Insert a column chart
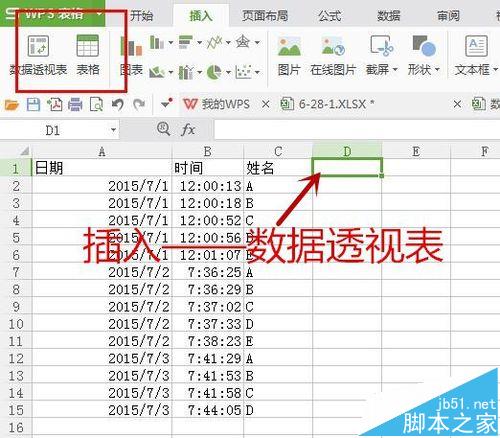500x438 pixels. click(156, 42)
